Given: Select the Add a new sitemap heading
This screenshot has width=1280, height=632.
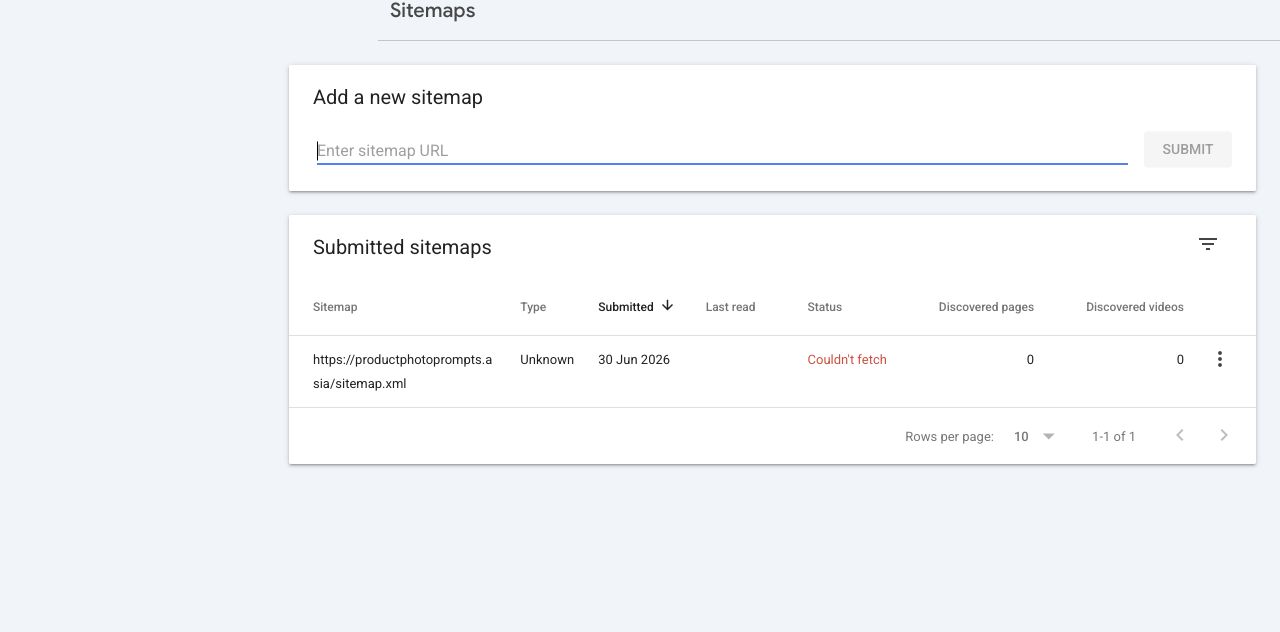Looking at the screenshot, I should click(x=398, y=97).
